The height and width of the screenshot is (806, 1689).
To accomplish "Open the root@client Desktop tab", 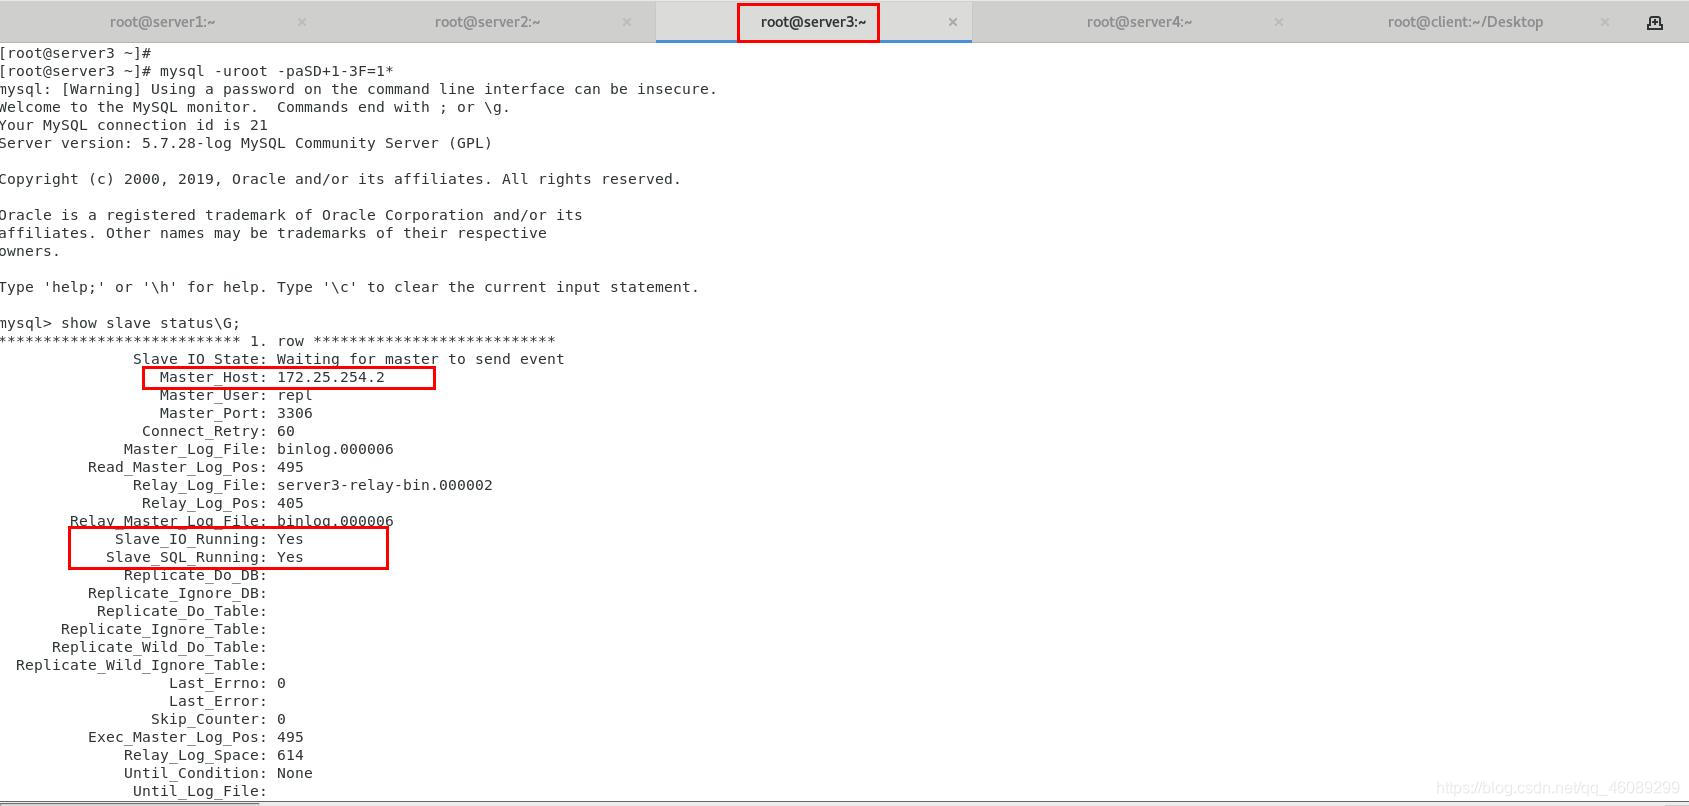I will (1465, 22).
